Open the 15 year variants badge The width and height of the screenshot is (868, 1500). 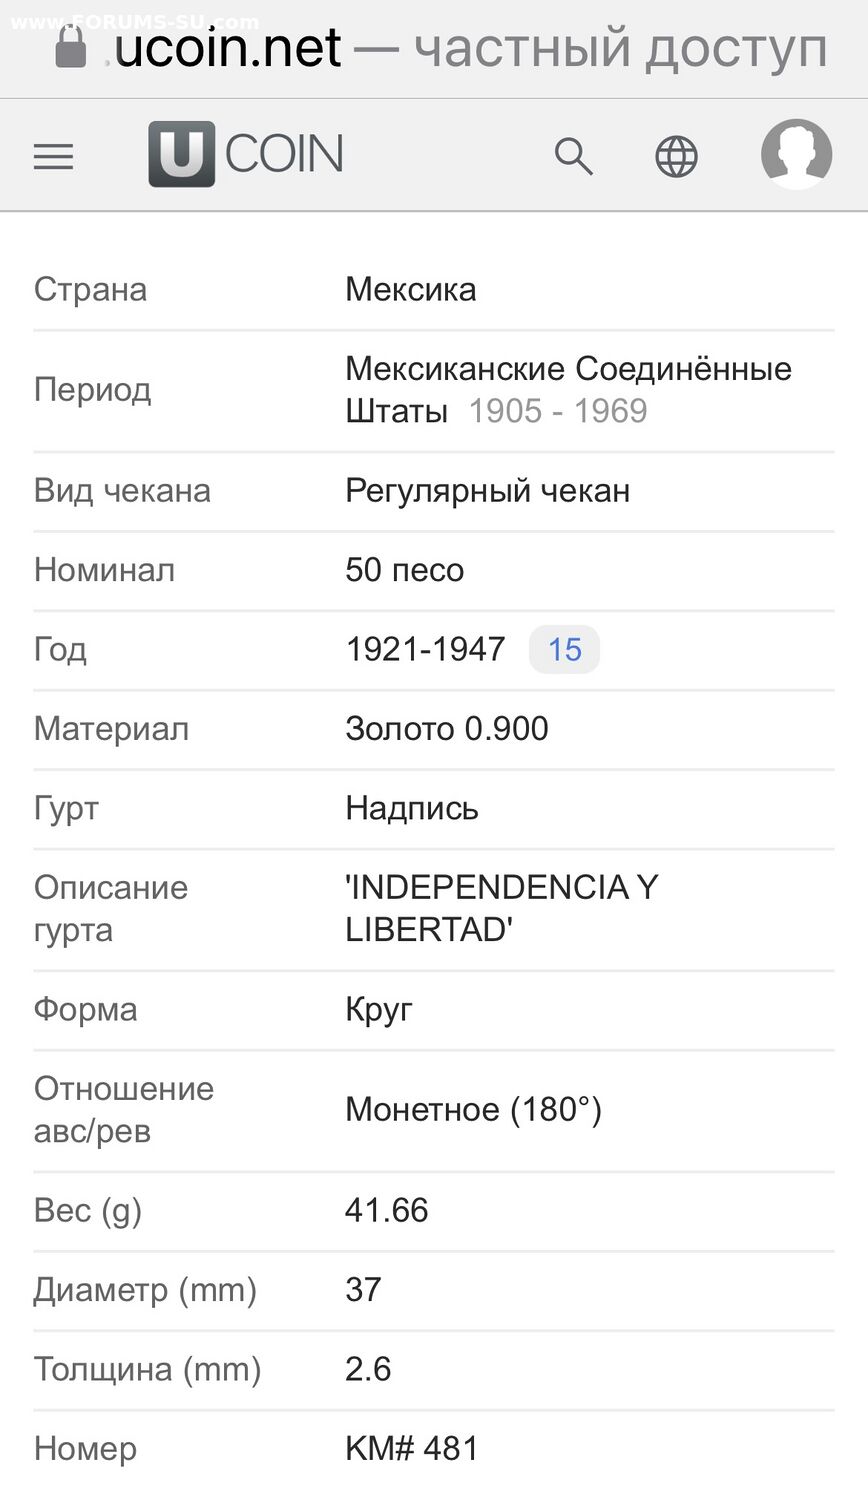coord(564,650)
